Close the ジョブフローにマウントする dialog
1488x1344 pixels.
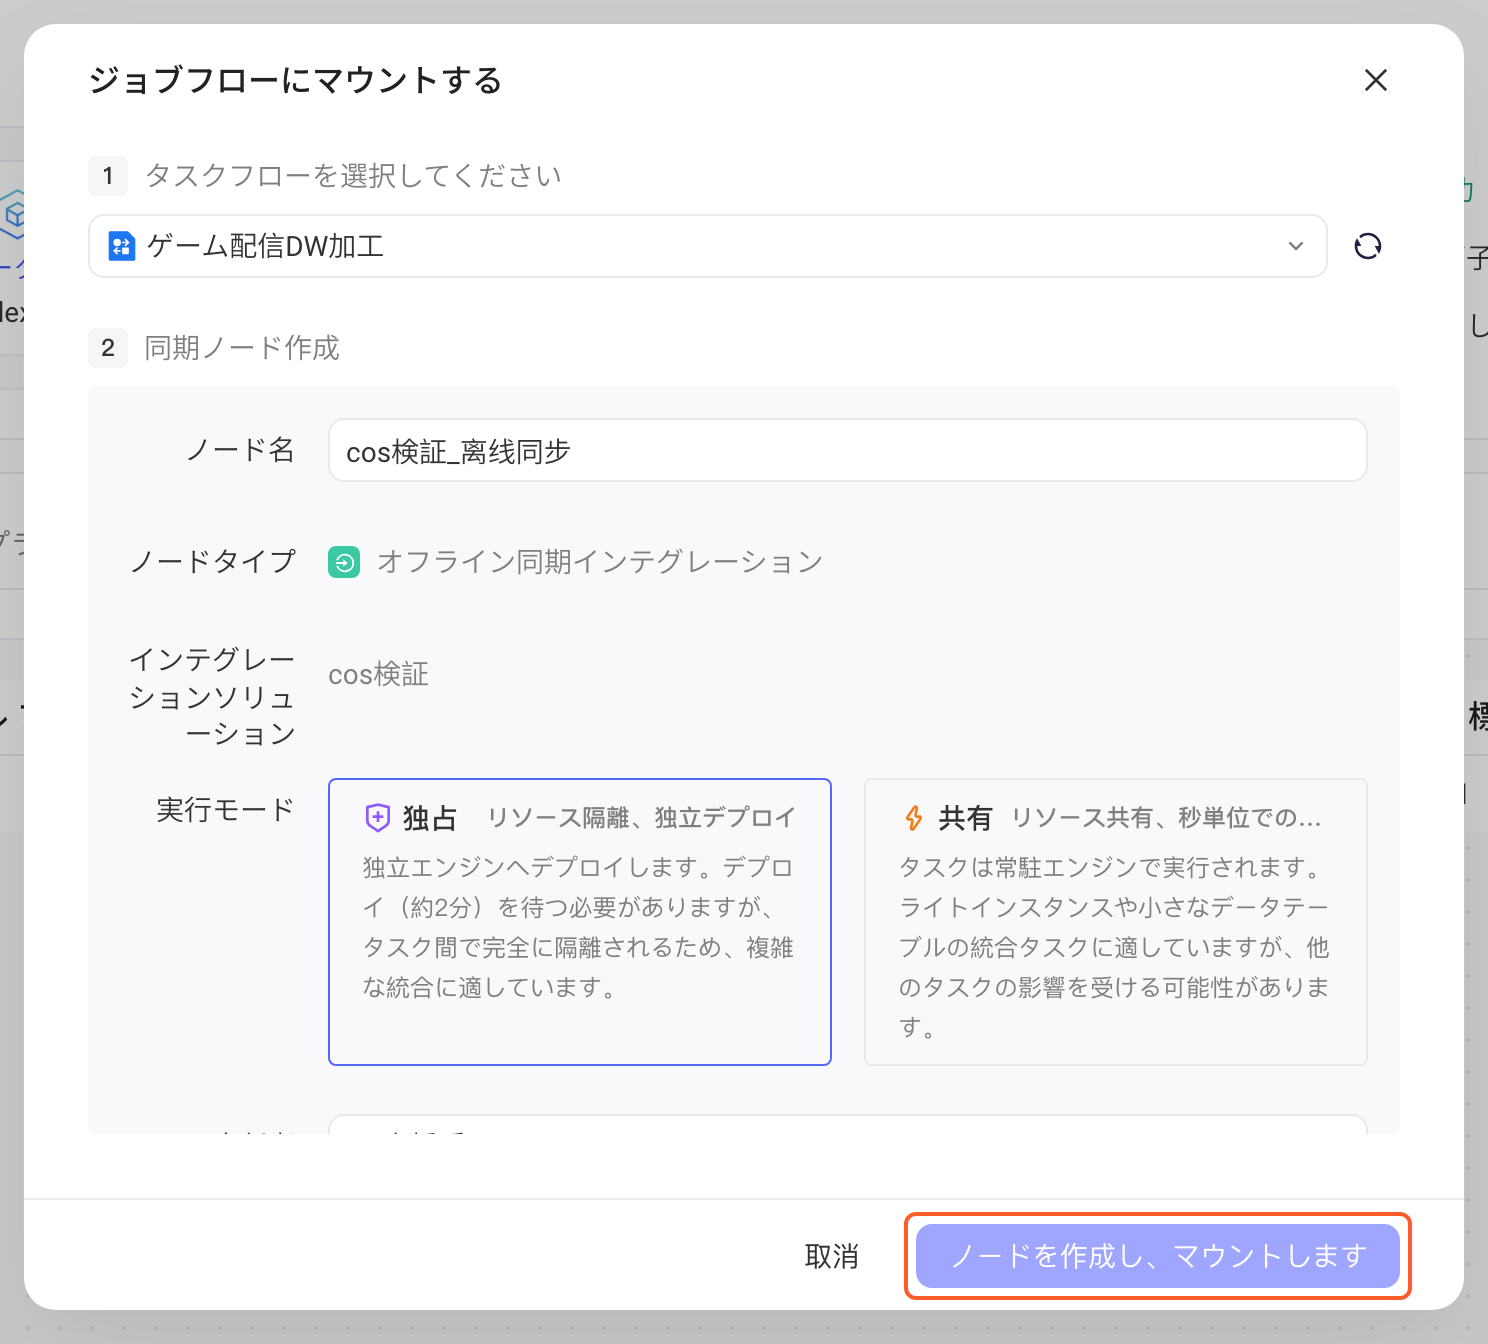(1376, 80)
